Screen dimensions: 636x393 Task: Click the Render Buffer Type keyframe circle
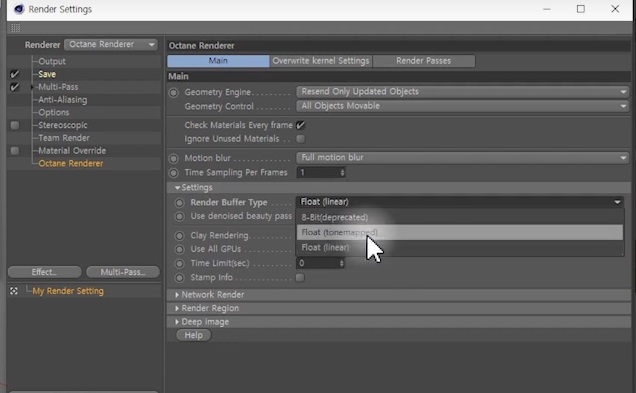(x=179, y=202)
